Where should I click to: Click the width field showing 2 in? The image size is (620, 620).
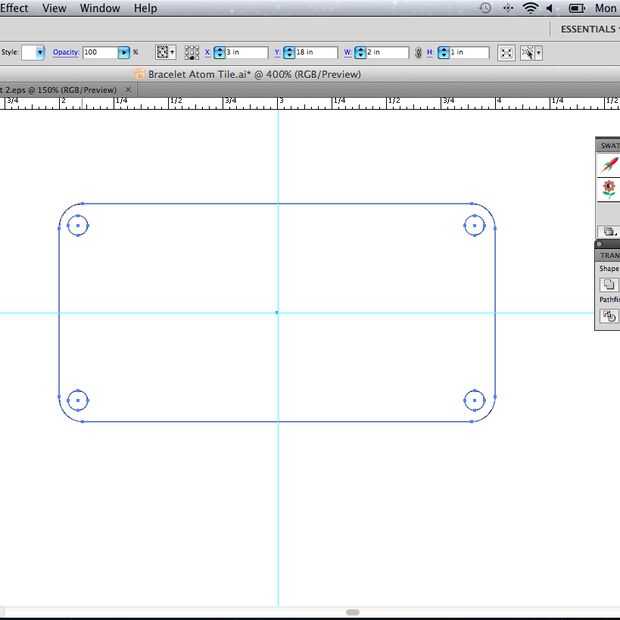coord(387,52)
